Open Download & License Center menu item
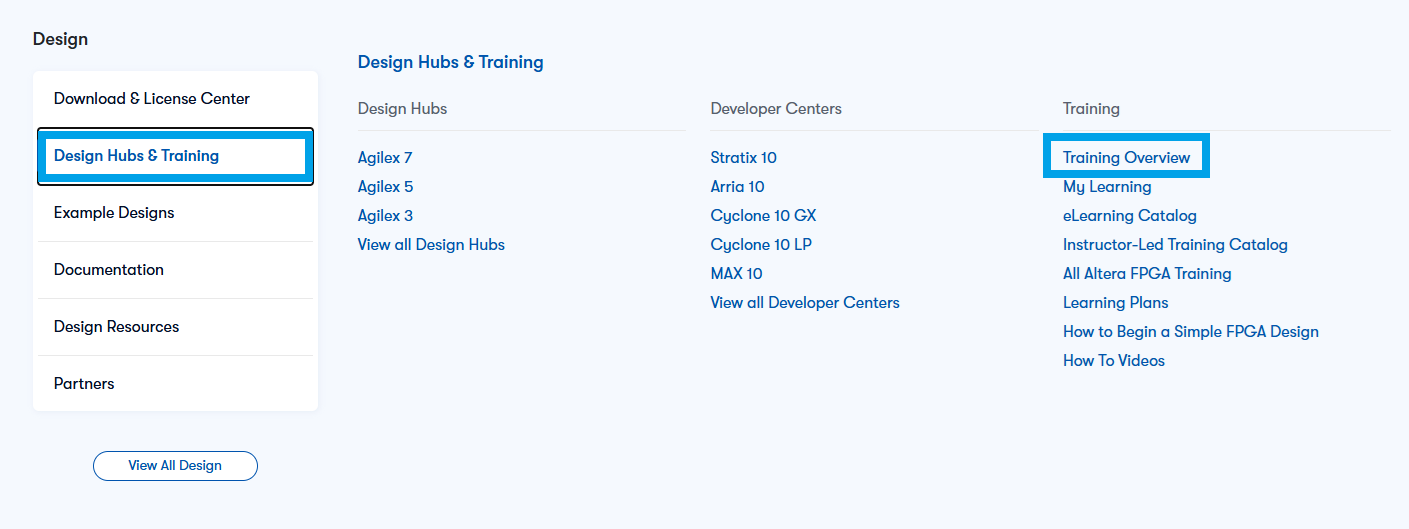This screenshot has width=1409, height=529. 152,99
